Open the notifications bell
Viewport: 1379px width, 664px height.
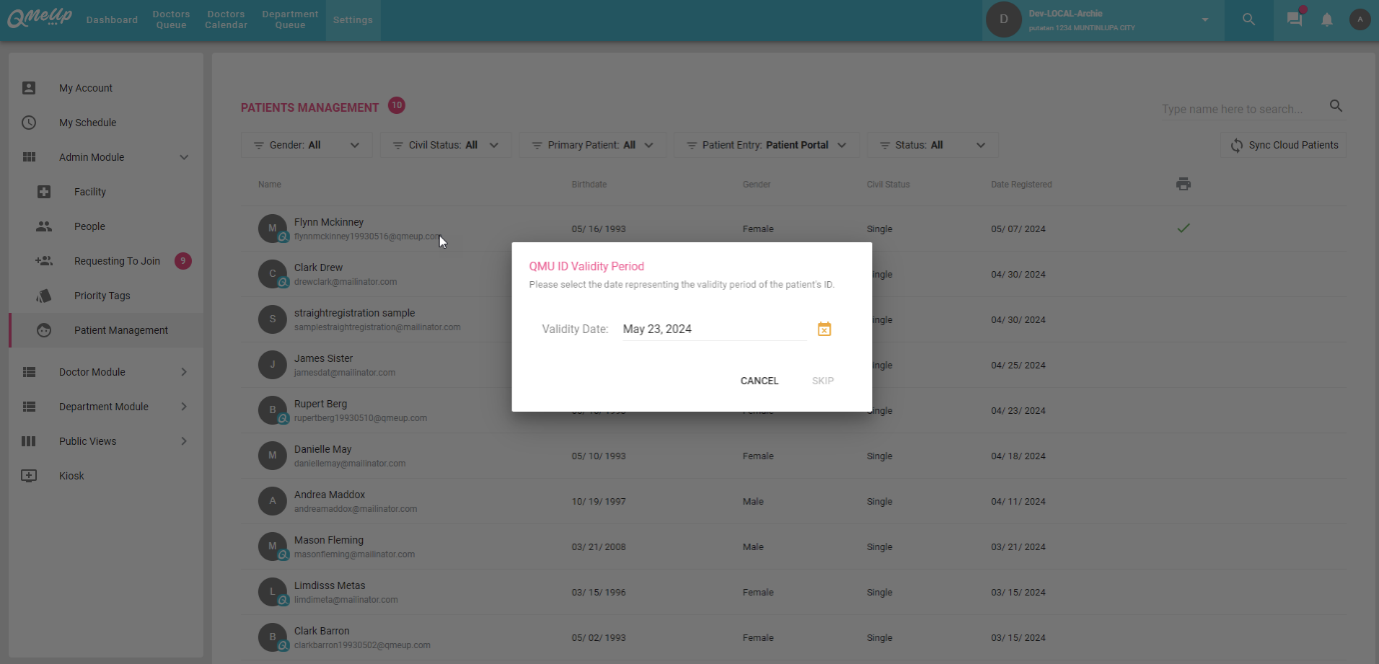(x=1327, y=19)
